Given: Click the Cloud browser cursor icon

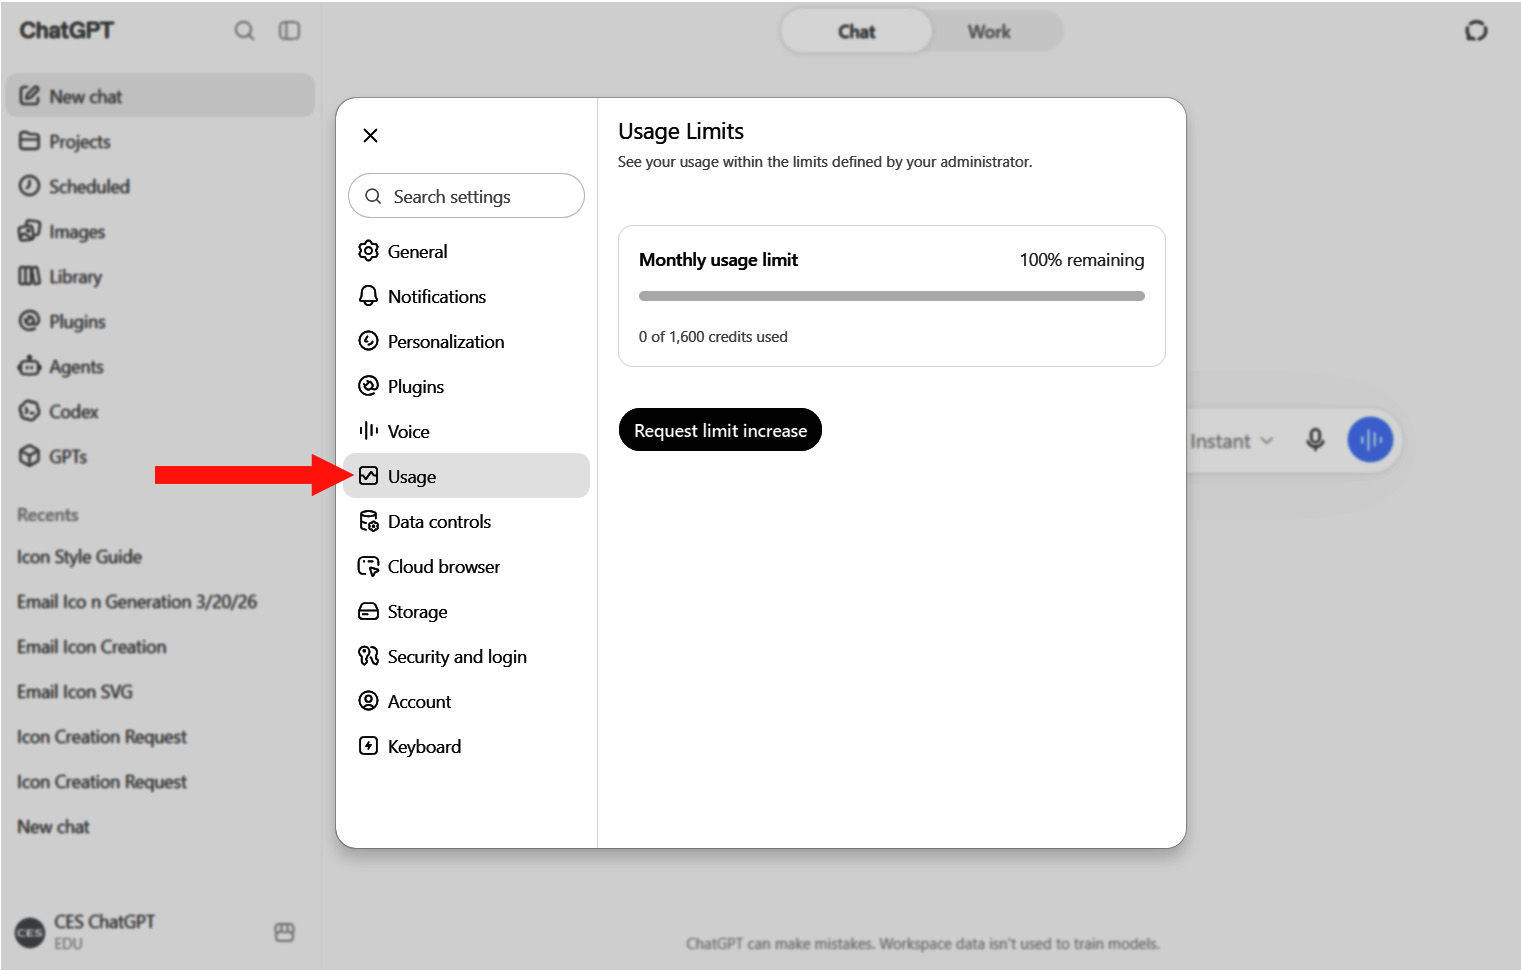Looking at the screenshot, I should (368, 566).
